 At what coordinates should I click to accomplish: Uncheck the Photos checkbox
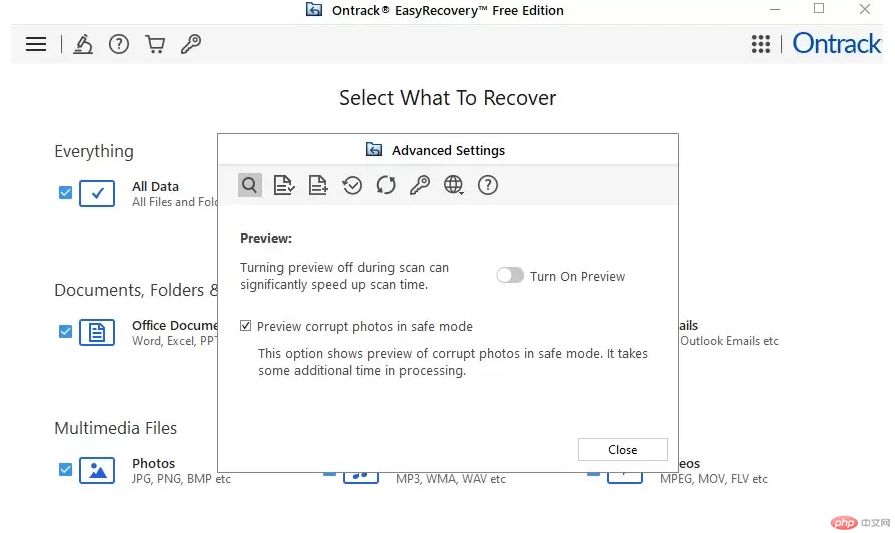click(66, 470)
